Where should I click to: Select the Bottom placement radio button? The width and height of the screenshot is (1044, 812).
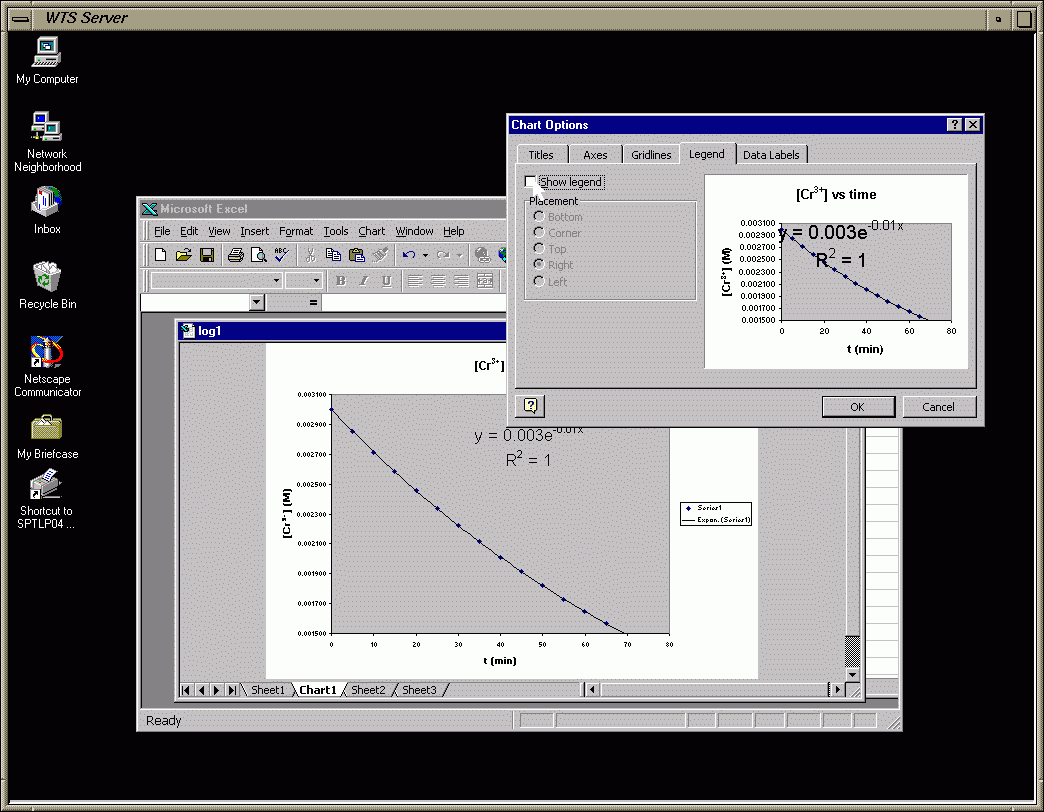click(540, 217)
